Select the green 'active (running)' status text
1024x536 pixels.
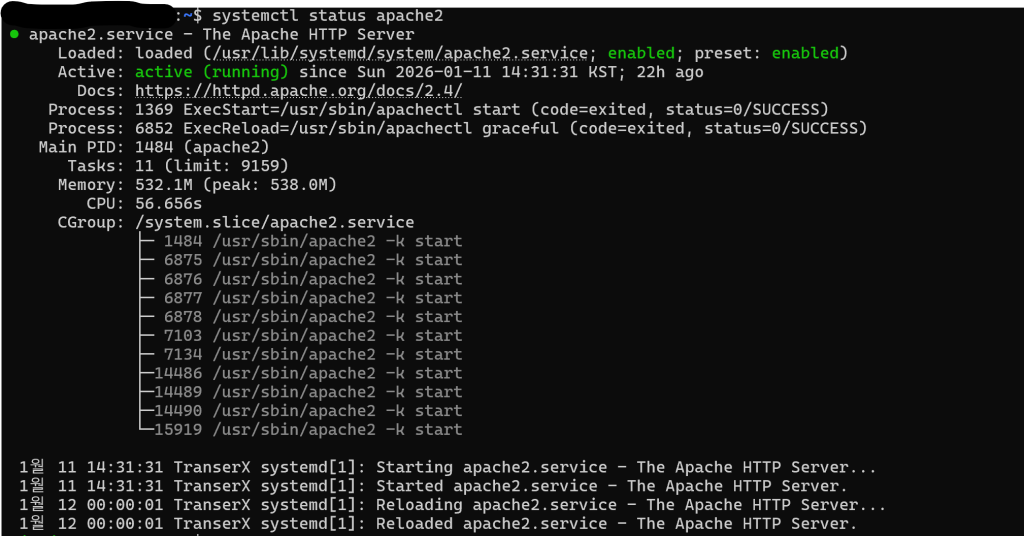click(x=211, y=72)
